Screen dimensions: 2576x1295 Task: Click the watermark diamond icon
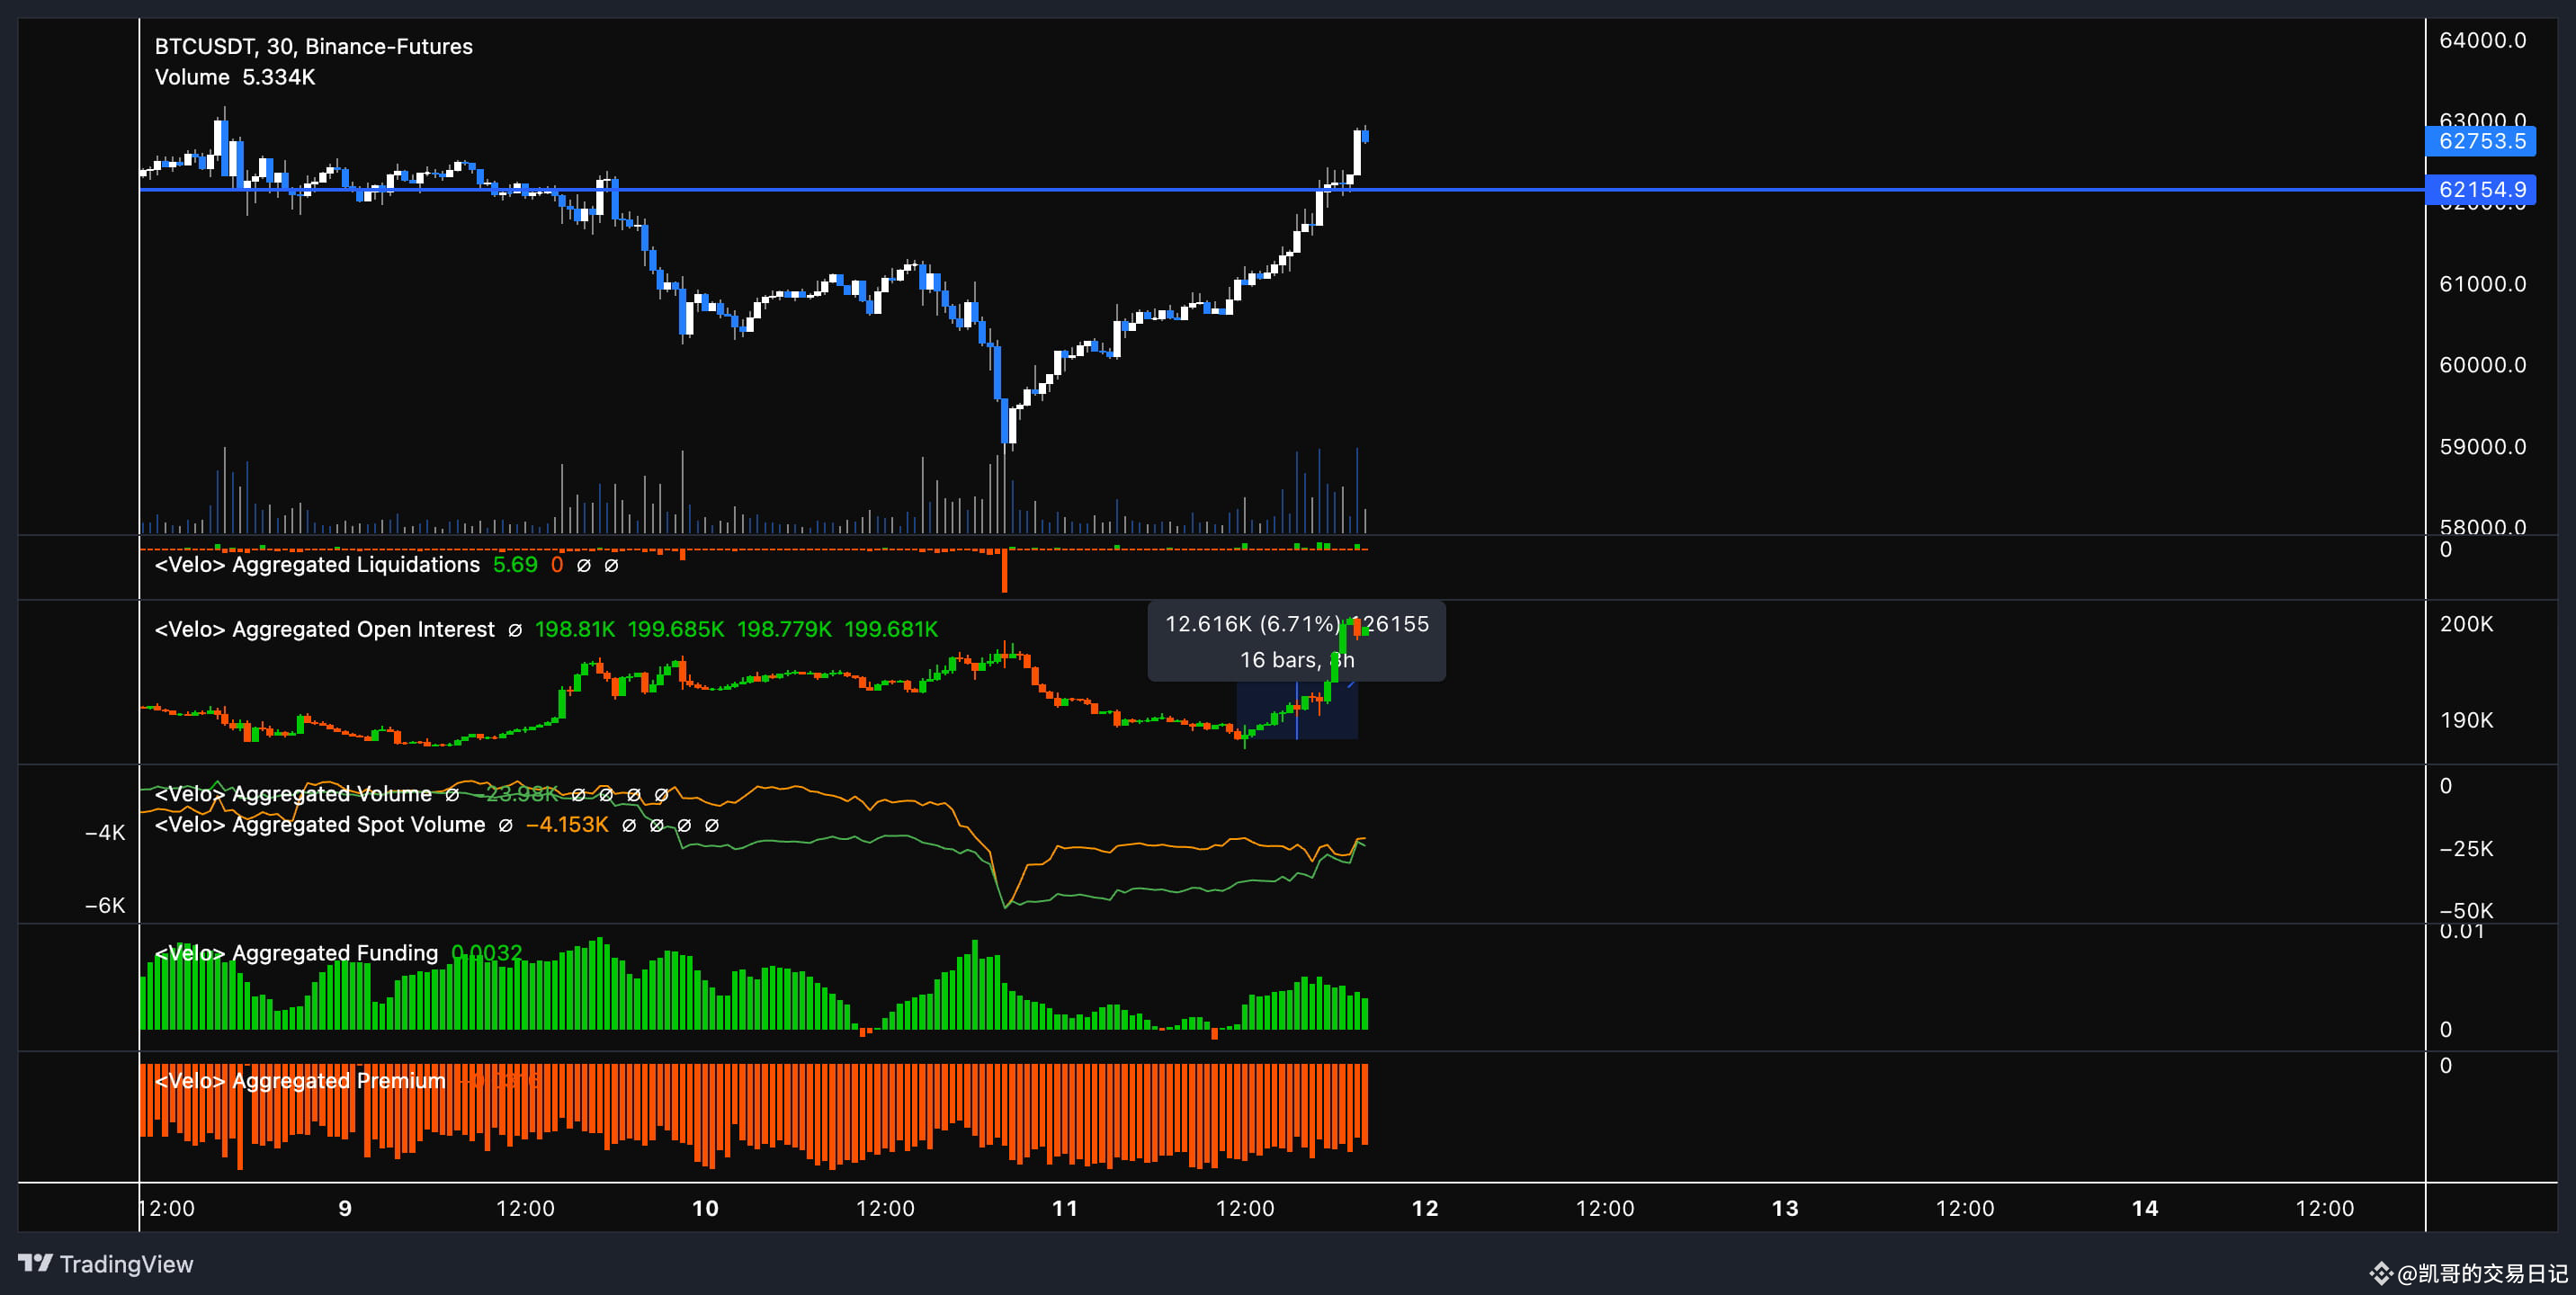(2380, 1273)
